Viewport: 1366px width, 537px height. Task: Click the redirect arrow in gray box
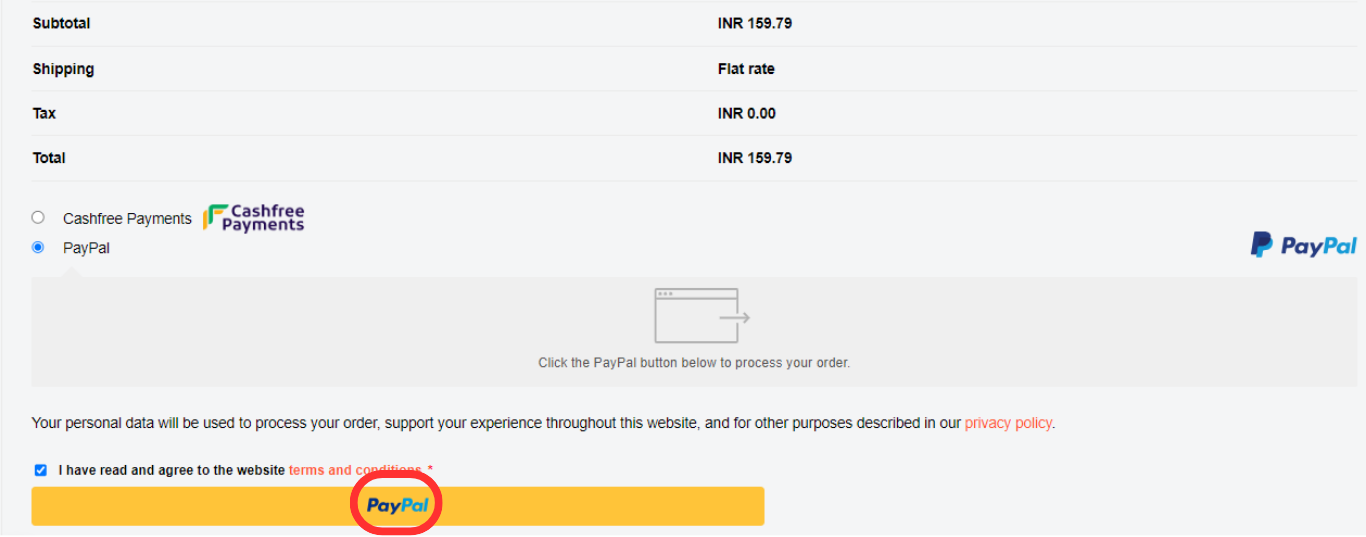click(734, 319)
